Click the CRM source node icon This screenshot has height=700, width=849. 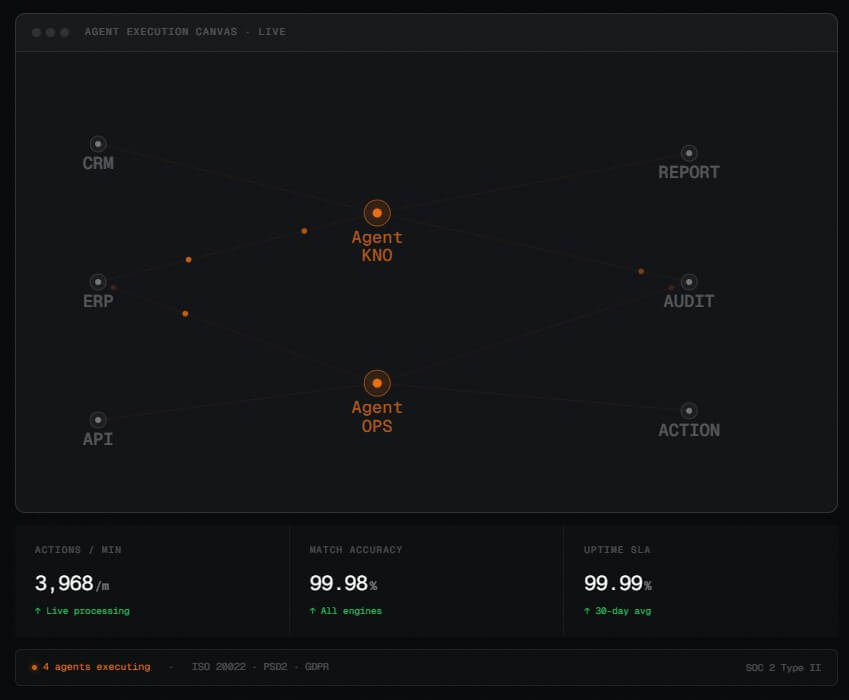point(98,144)
